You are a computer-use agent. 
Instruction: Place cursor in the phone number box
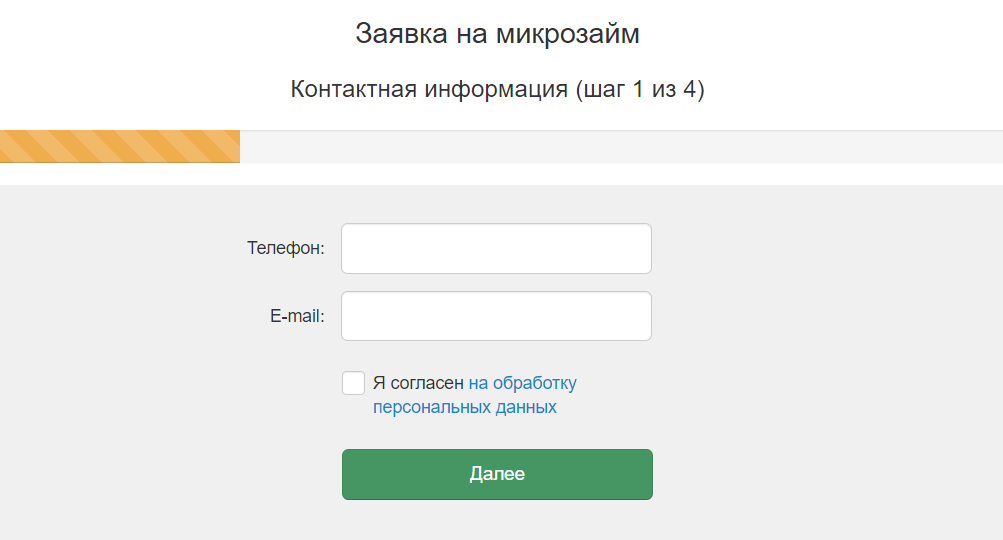pyautogui.click(x=496, y=248)
